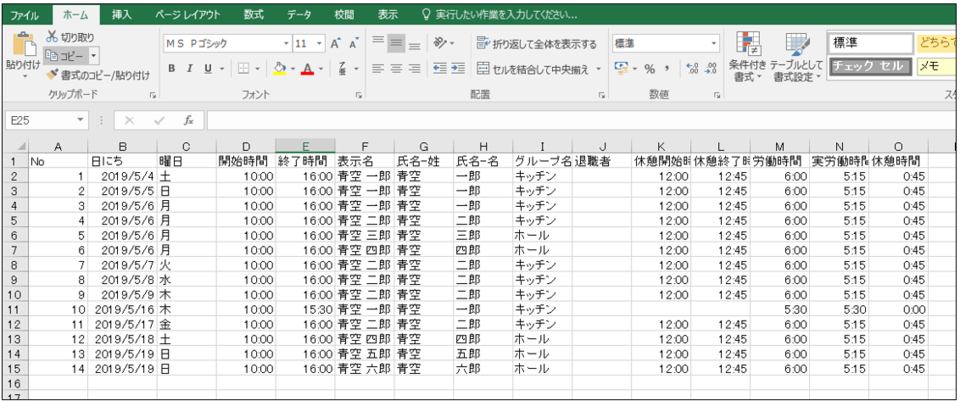Click the text orientation icon
Image resolution: width=960 pixels, height=401 pixels.
[440, 43]
